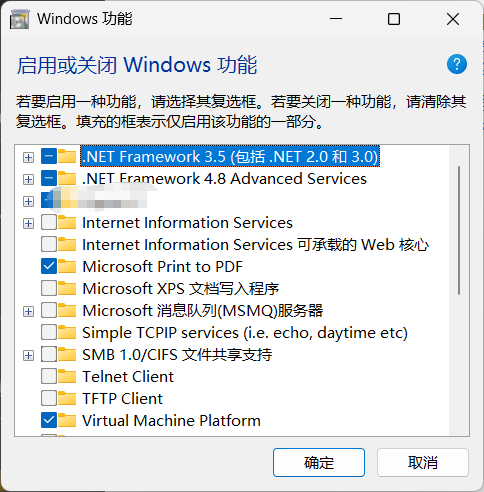Click the folder icon beside Virtual Machine Platform
Screen dimensions: 484x492
(67, 421)
